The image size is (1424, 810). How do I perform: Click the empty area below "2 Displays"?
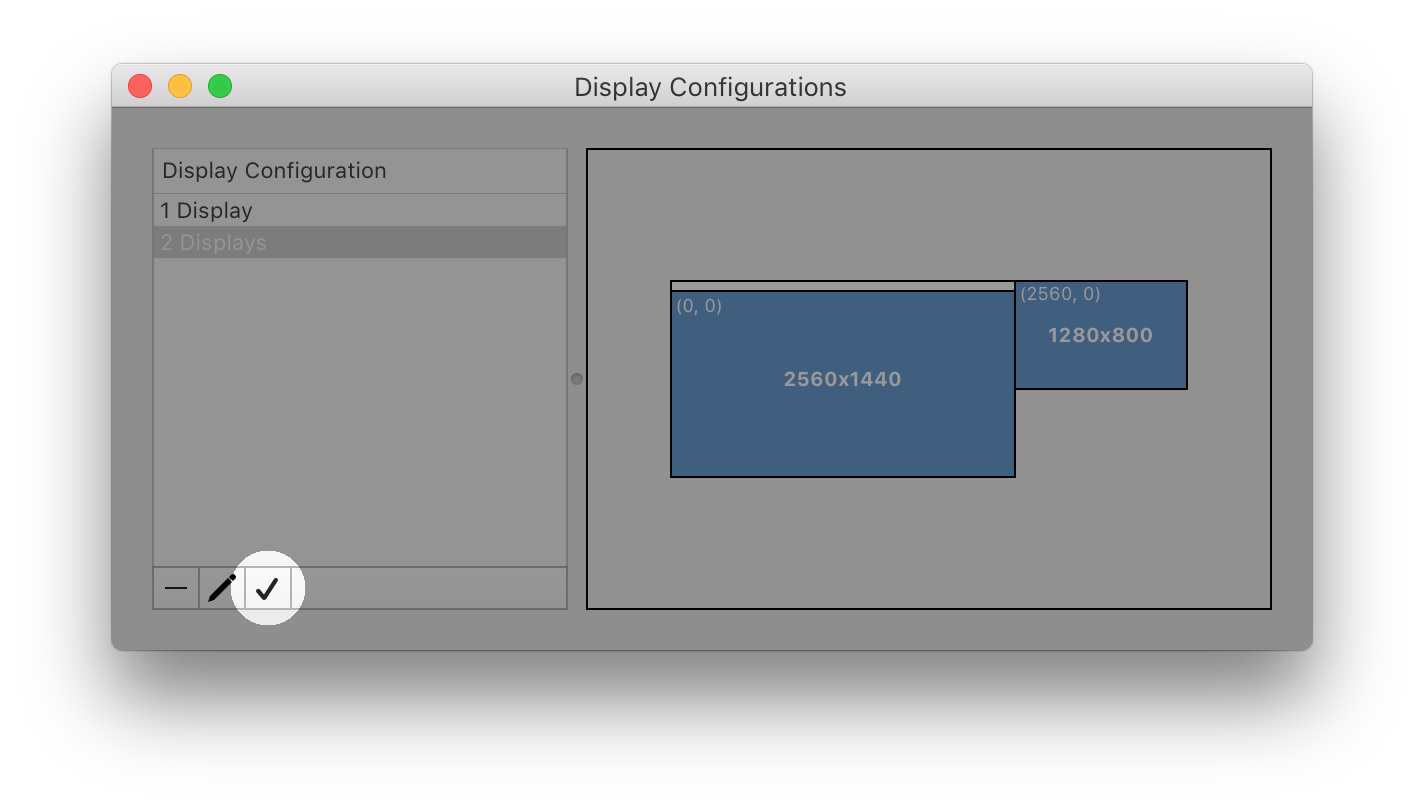(360, 400)
